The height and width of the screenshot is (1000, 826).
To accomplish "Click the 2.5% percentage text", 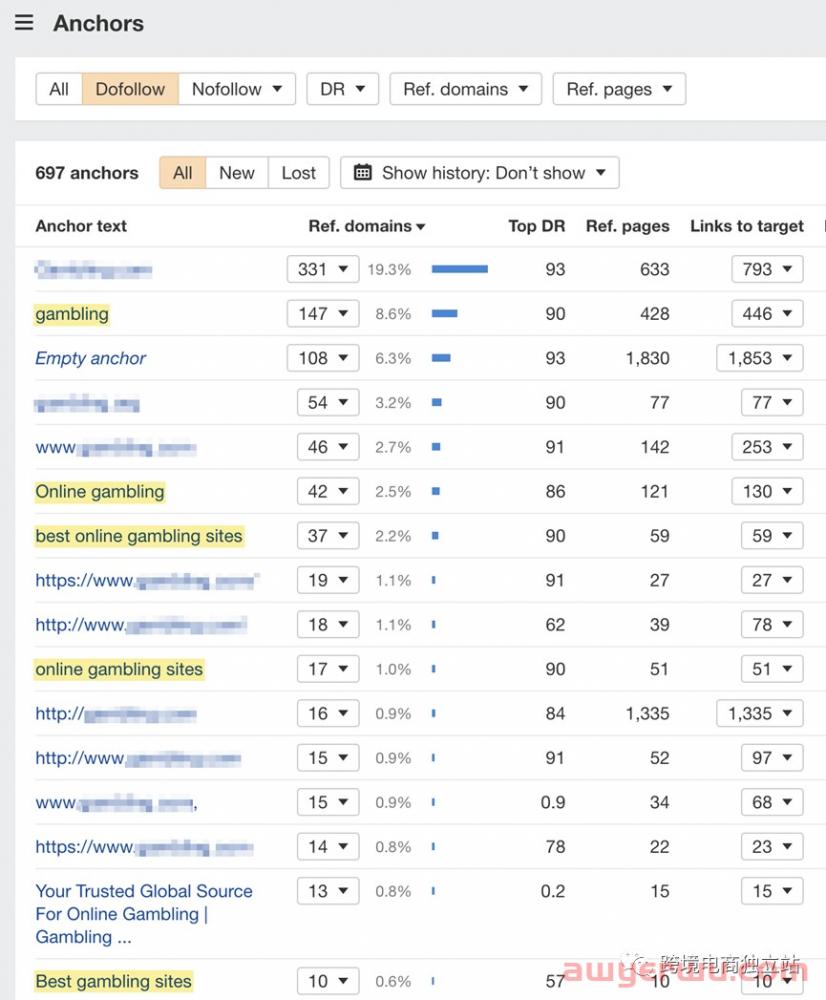I will point(393,492).
